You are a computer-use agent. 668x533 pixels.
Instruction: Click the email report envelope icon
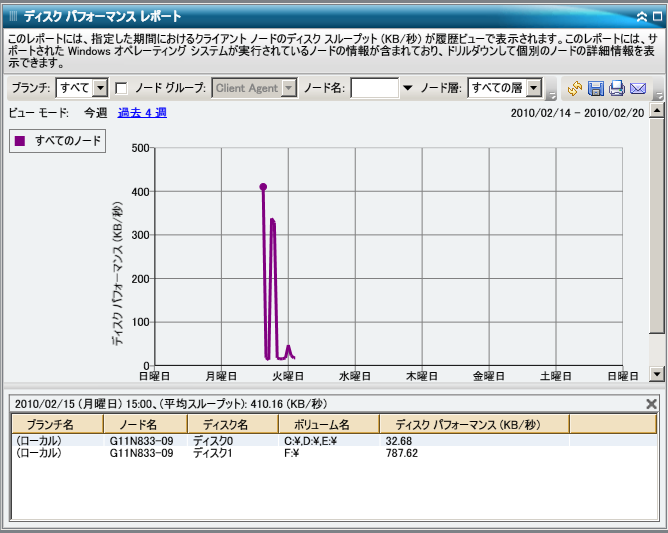[x=638, y=88]
